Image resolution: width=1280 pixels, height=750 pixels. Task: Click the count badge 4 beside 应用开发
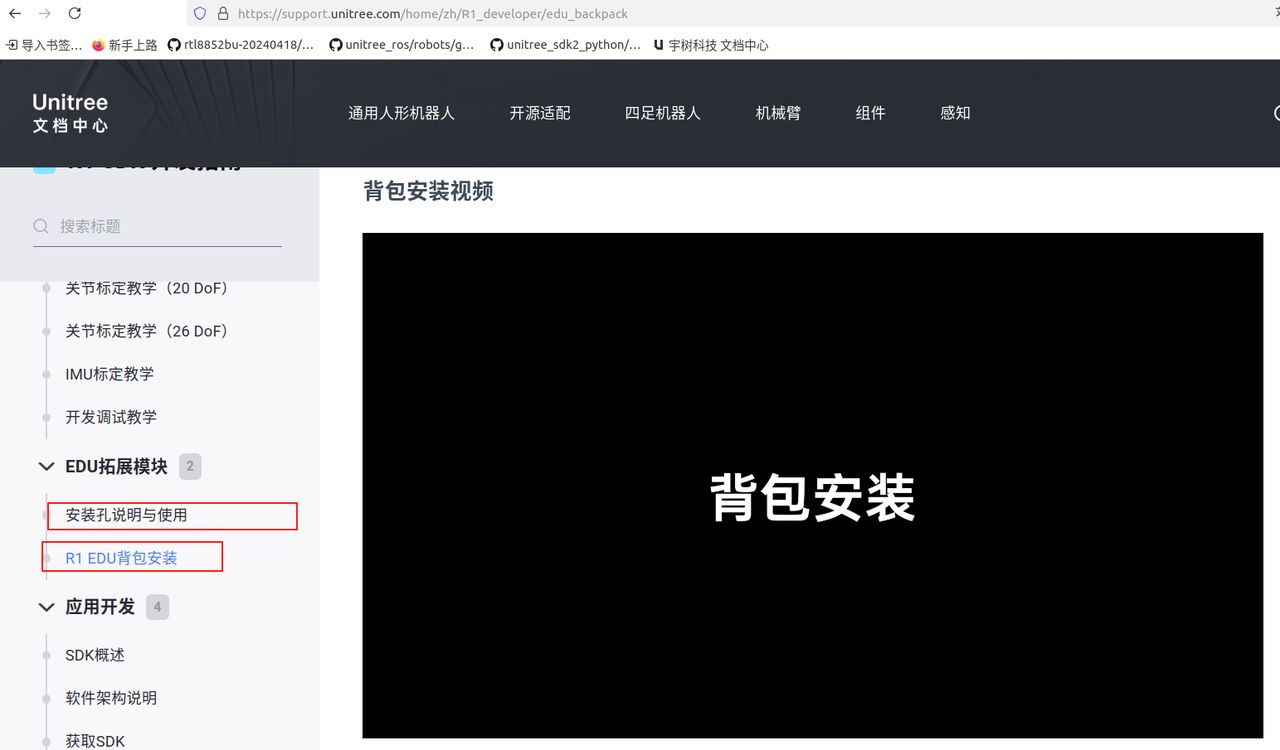pyautogui.click(x=157, y=607)
